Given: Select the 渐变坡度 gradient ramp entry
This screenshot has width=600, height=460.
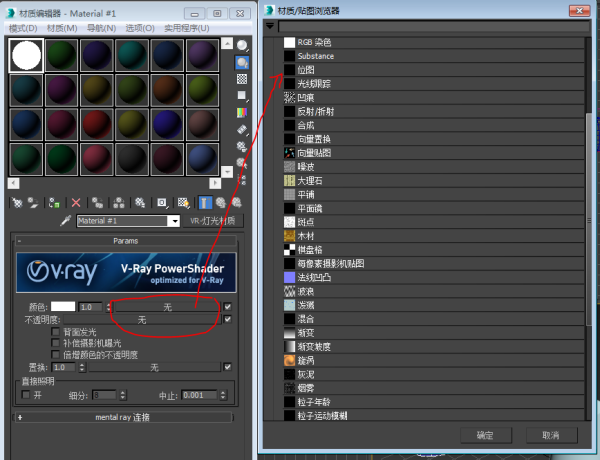Looking at the screenshot, I should pos(434,347).
